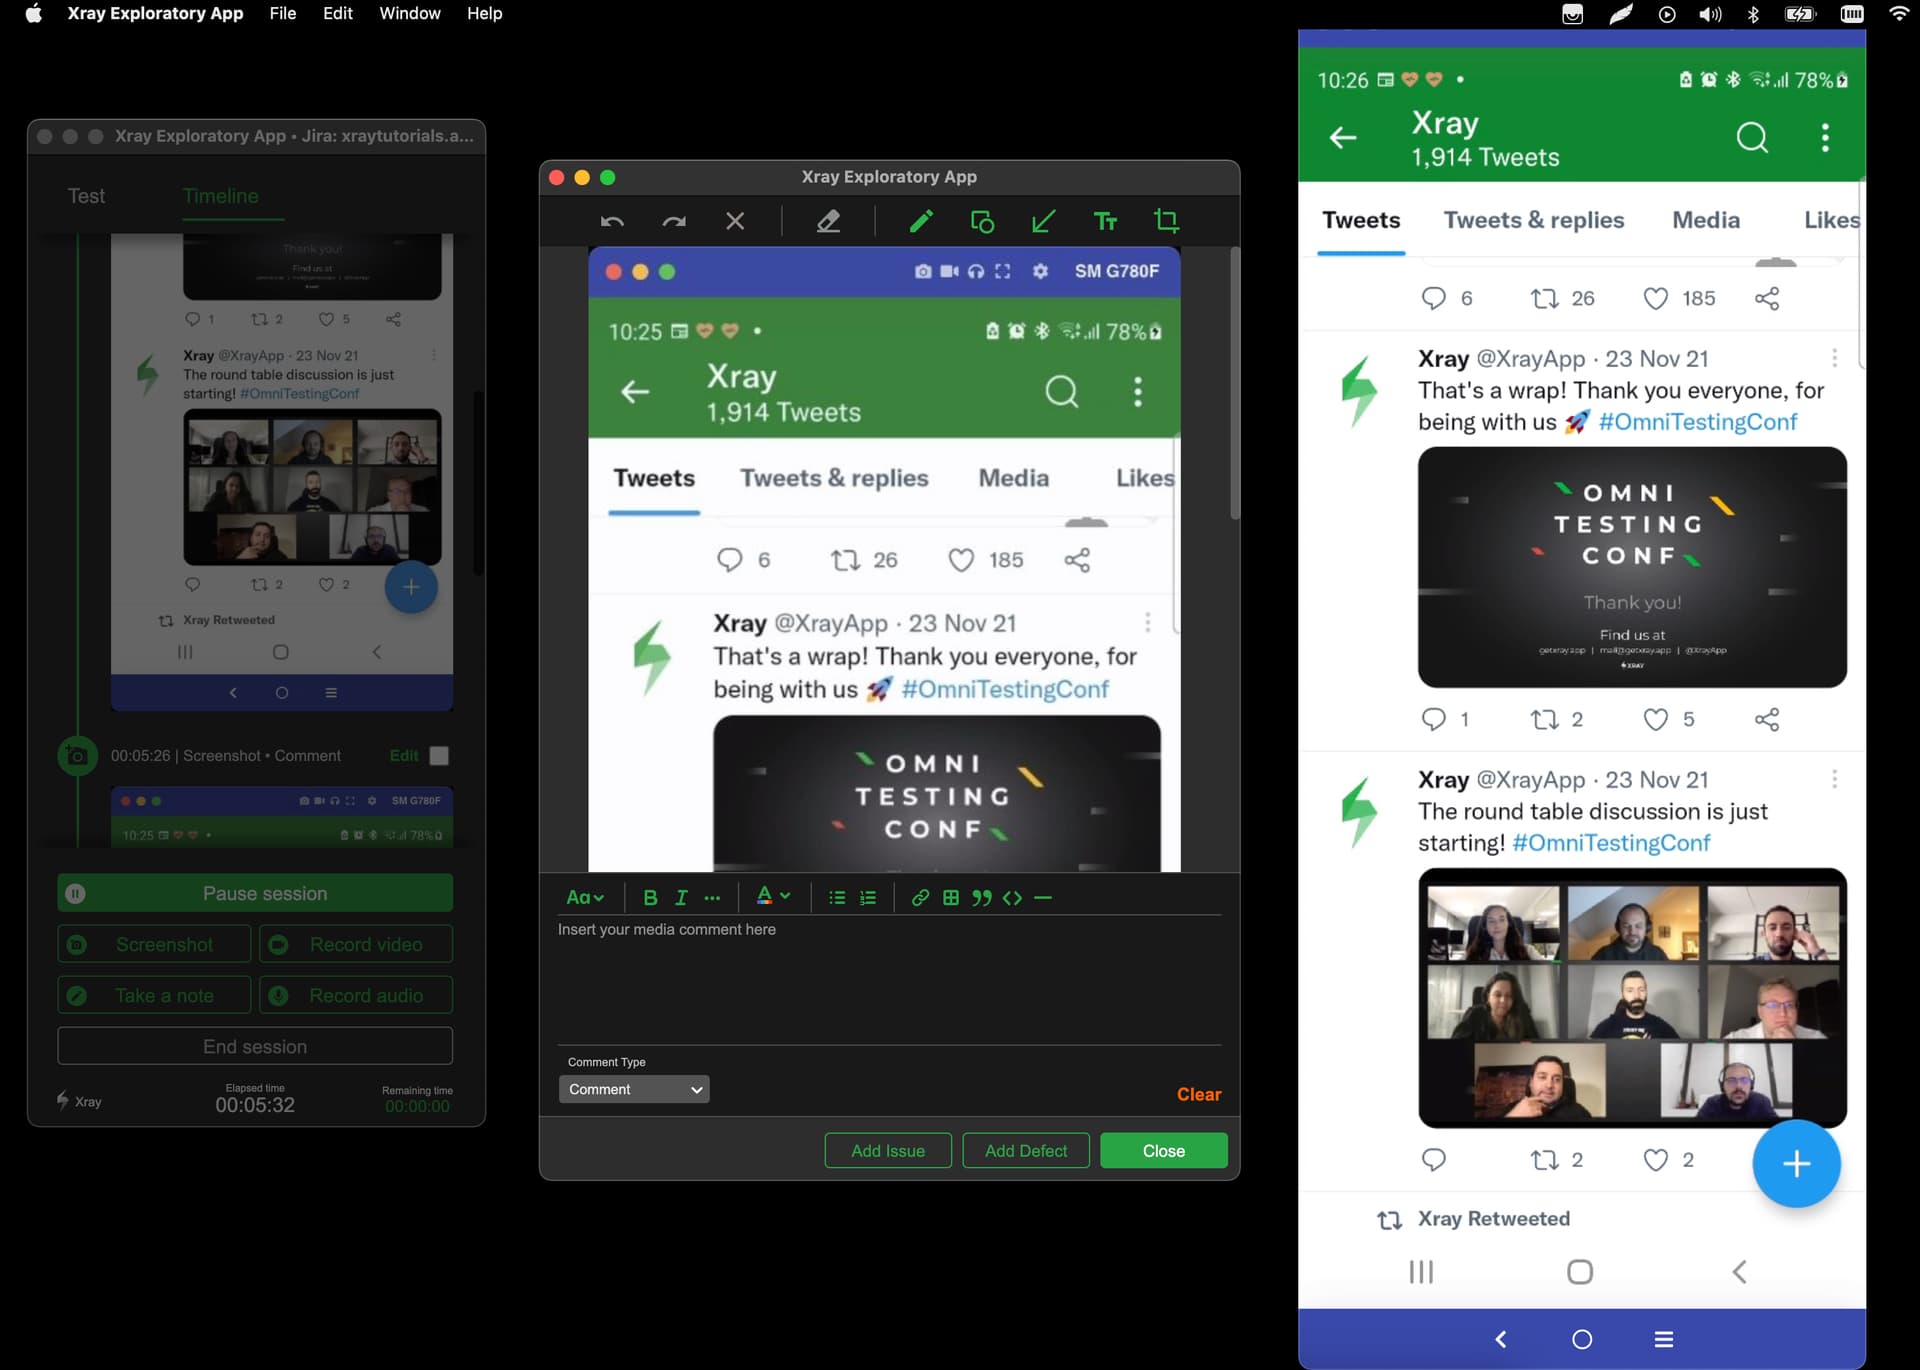1920x1370 pixels.
Task: Insert a block quote
Action: [x=982, y=897]
